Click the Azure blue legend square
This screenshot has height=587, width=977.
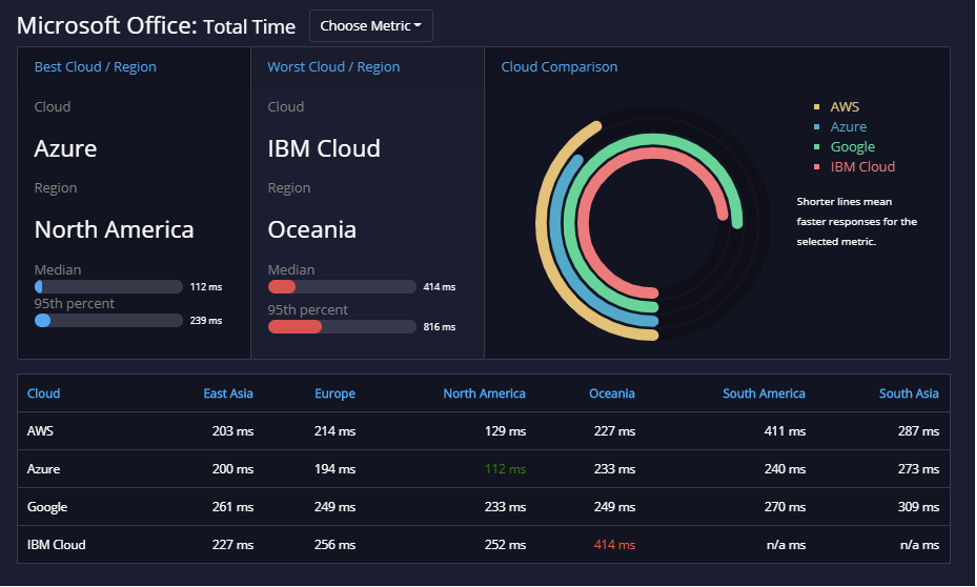(816, 127)
